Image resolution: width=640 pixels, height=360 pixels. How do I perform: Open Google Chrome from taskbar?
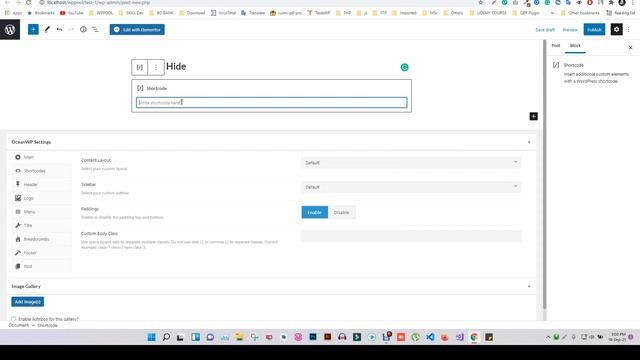pyautogui.click(x=474, y=337)
